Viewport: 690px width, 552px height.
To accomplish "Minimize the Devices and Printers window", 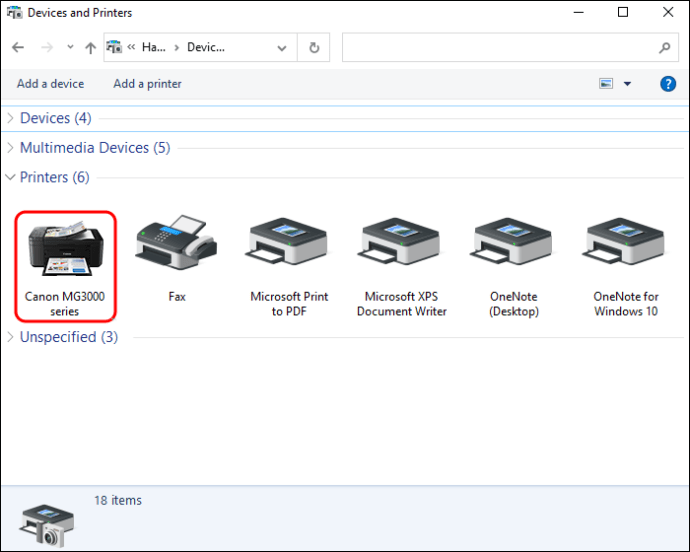I will [579, 12].
